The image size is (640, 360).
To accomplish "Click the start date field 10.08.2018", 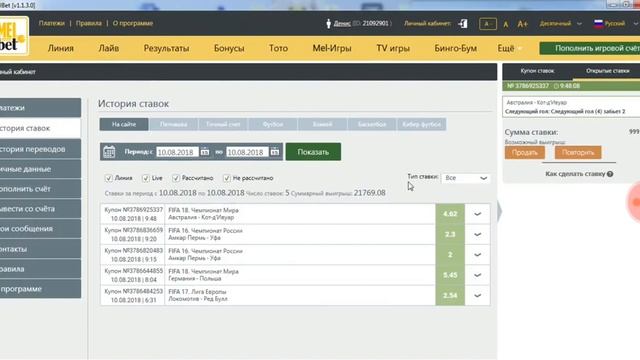I will (x=177, y=152).
